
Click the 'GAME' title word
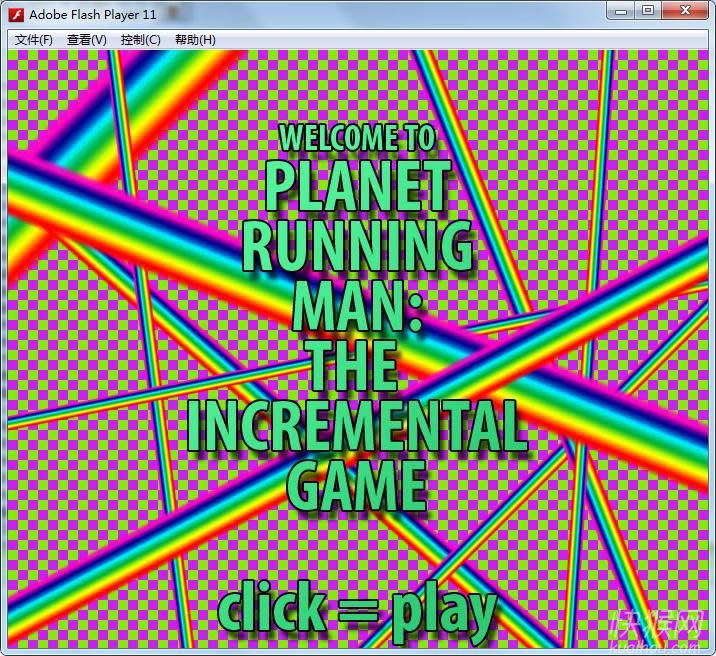(358, 486)
